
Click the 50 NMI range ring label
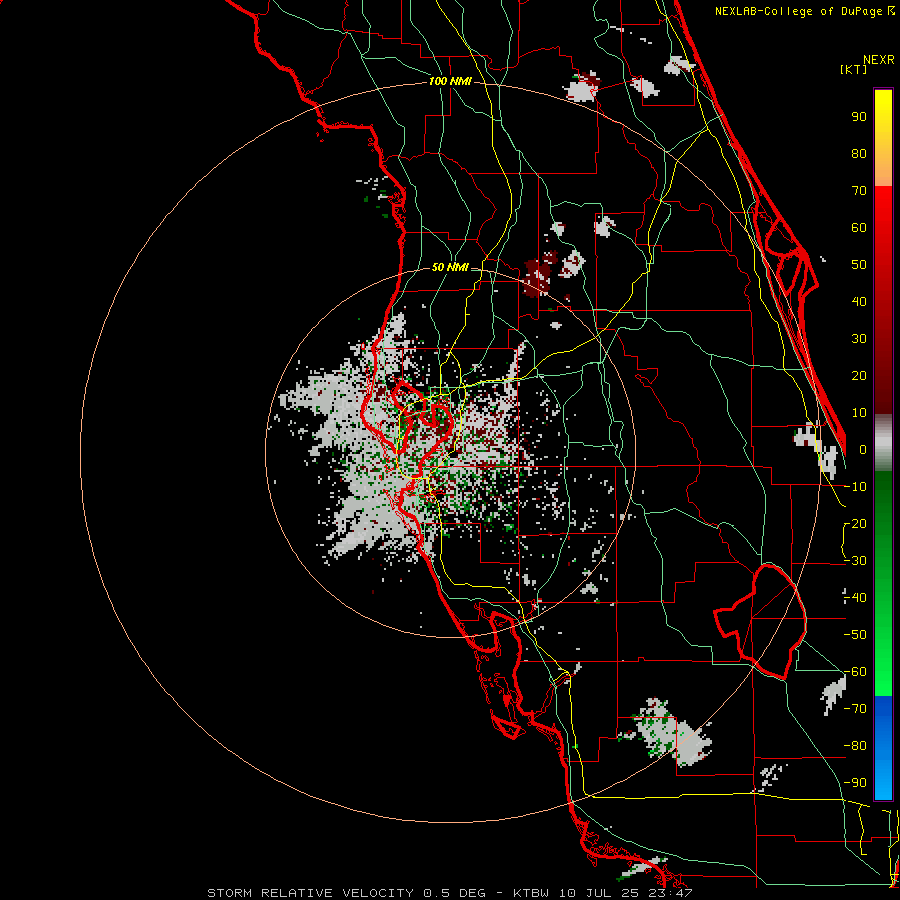450,267
